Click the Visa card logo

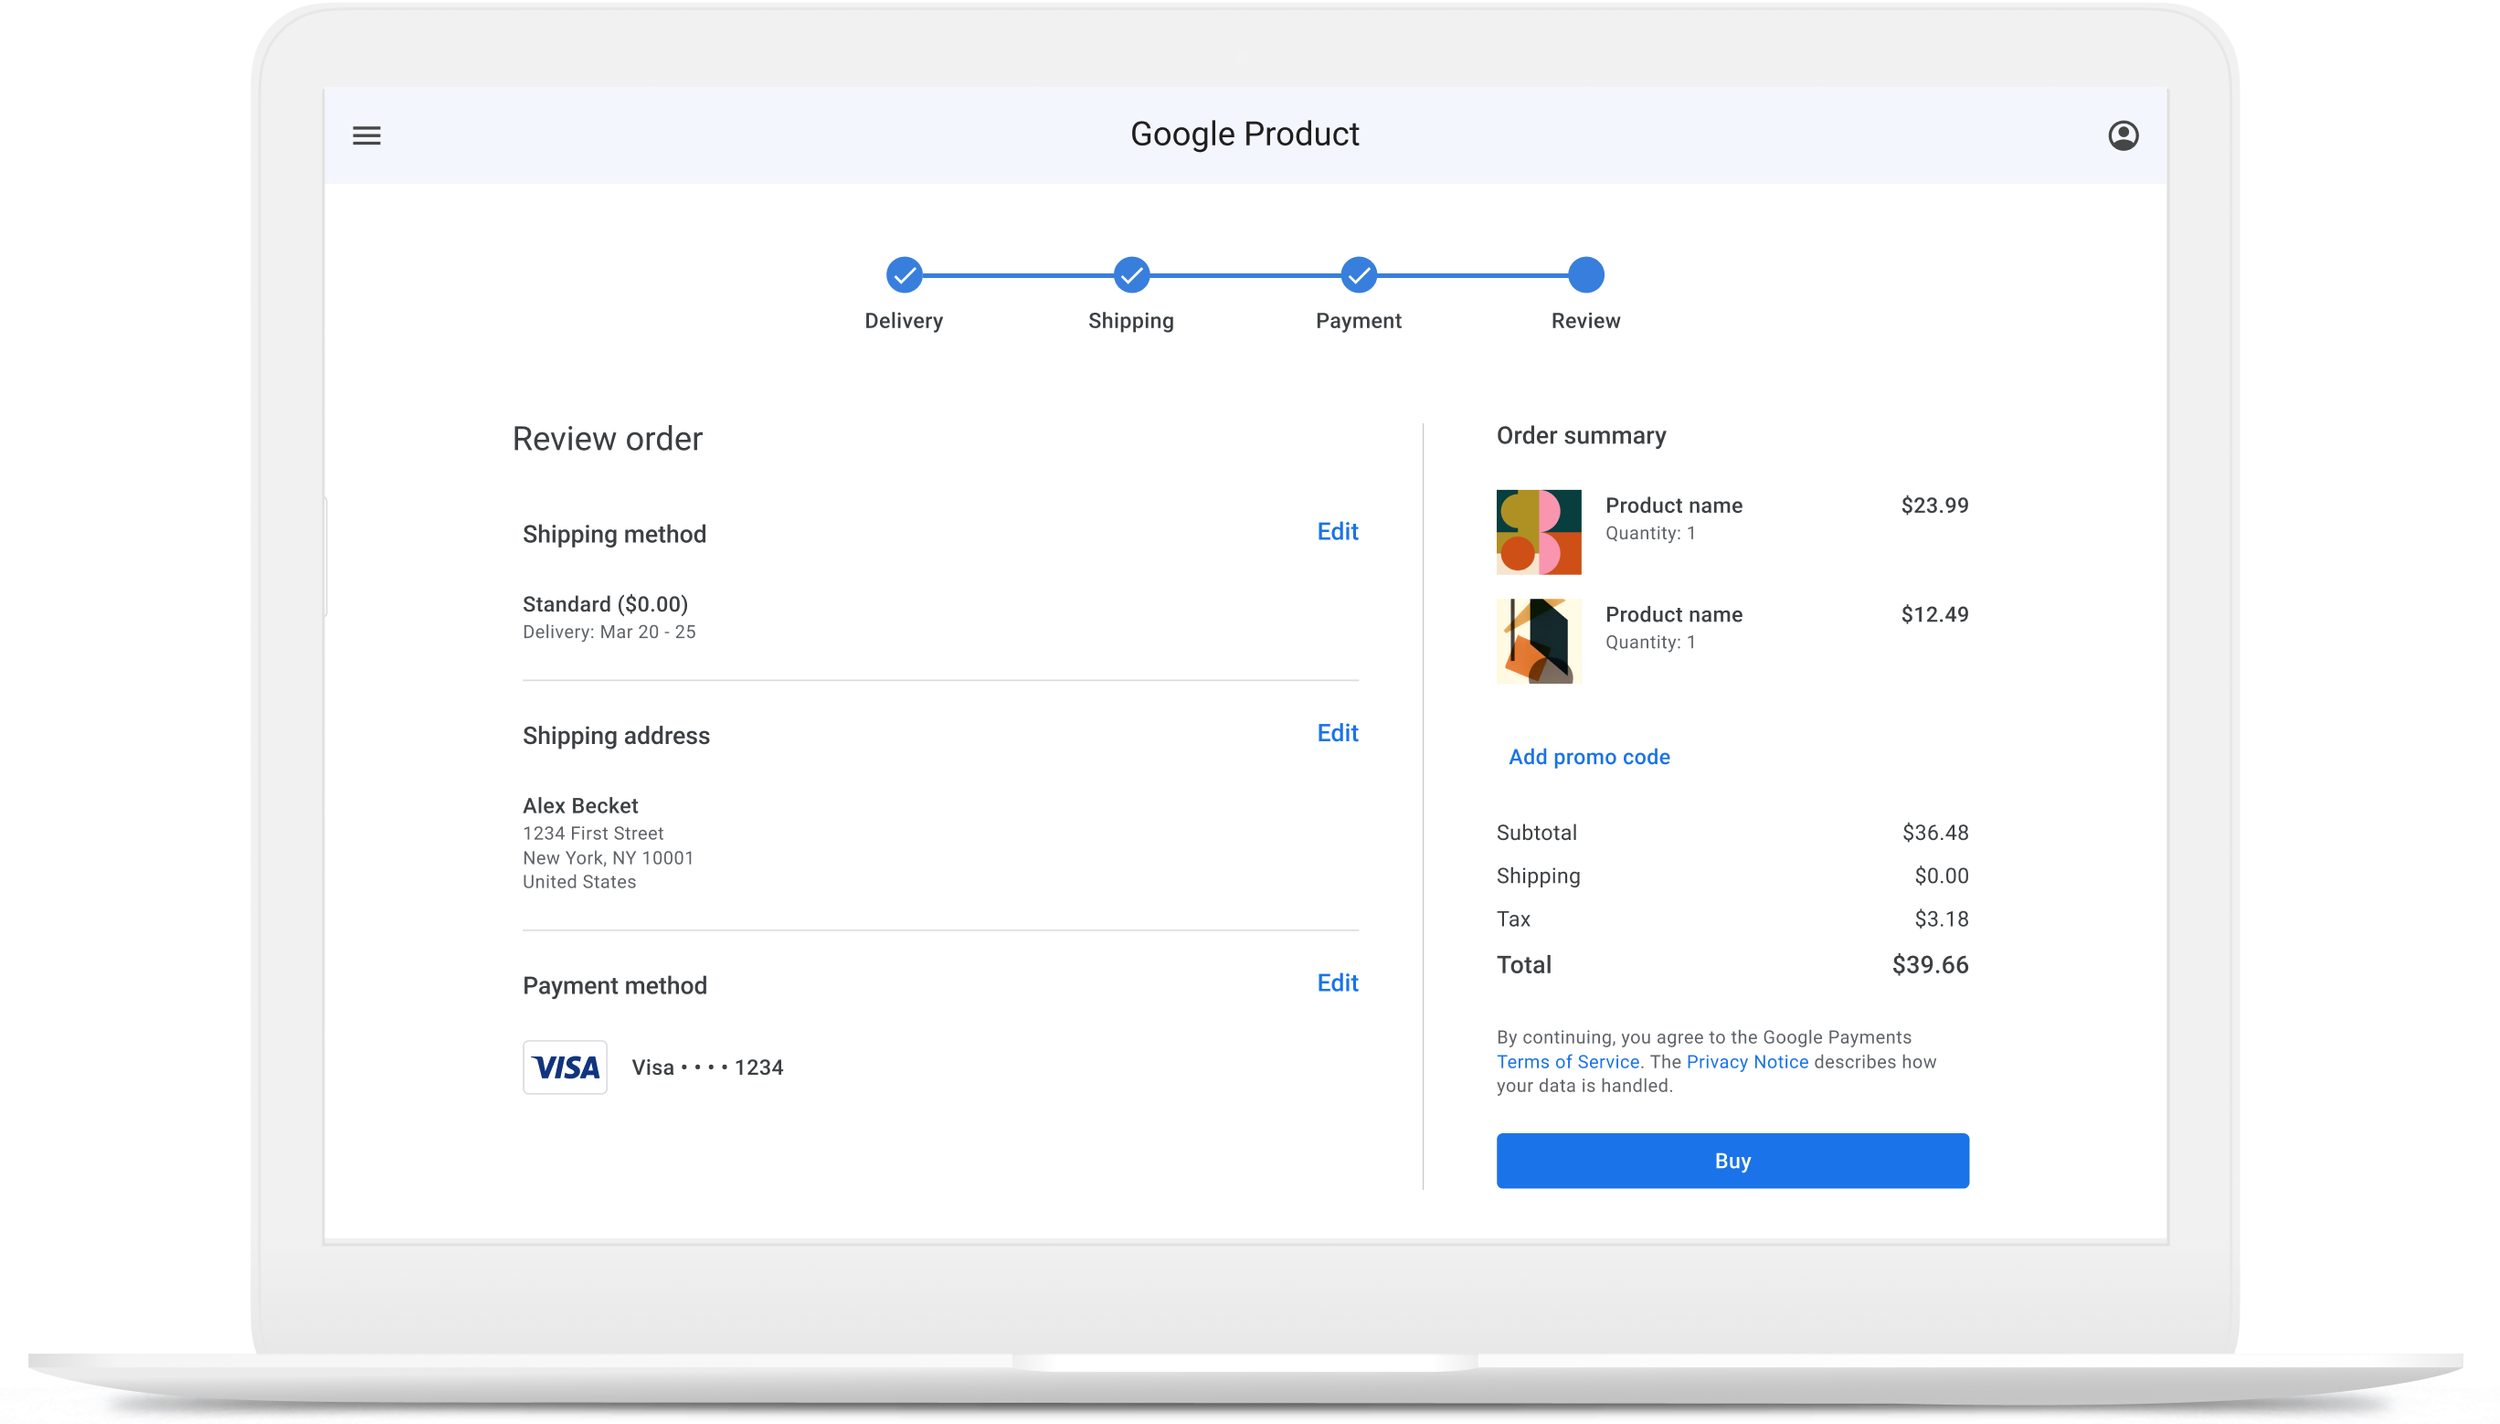pos(564,1067)
